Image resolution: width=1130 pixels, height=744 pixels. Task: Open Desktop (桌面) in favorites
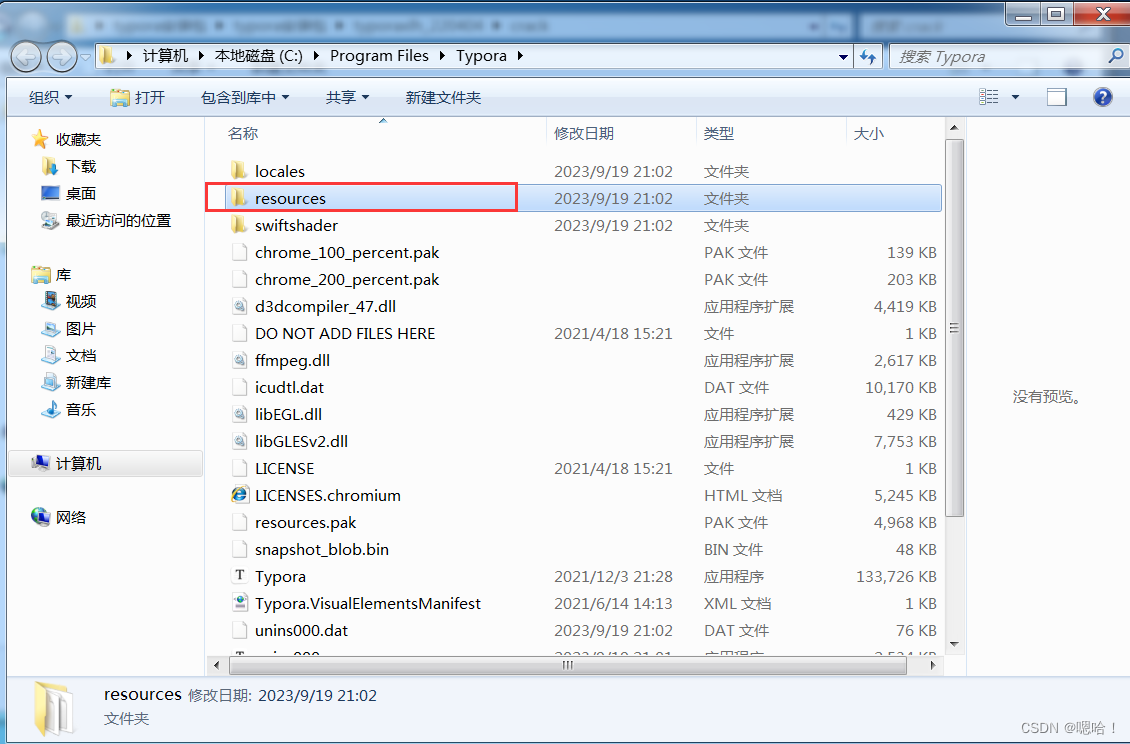[81, 193]
